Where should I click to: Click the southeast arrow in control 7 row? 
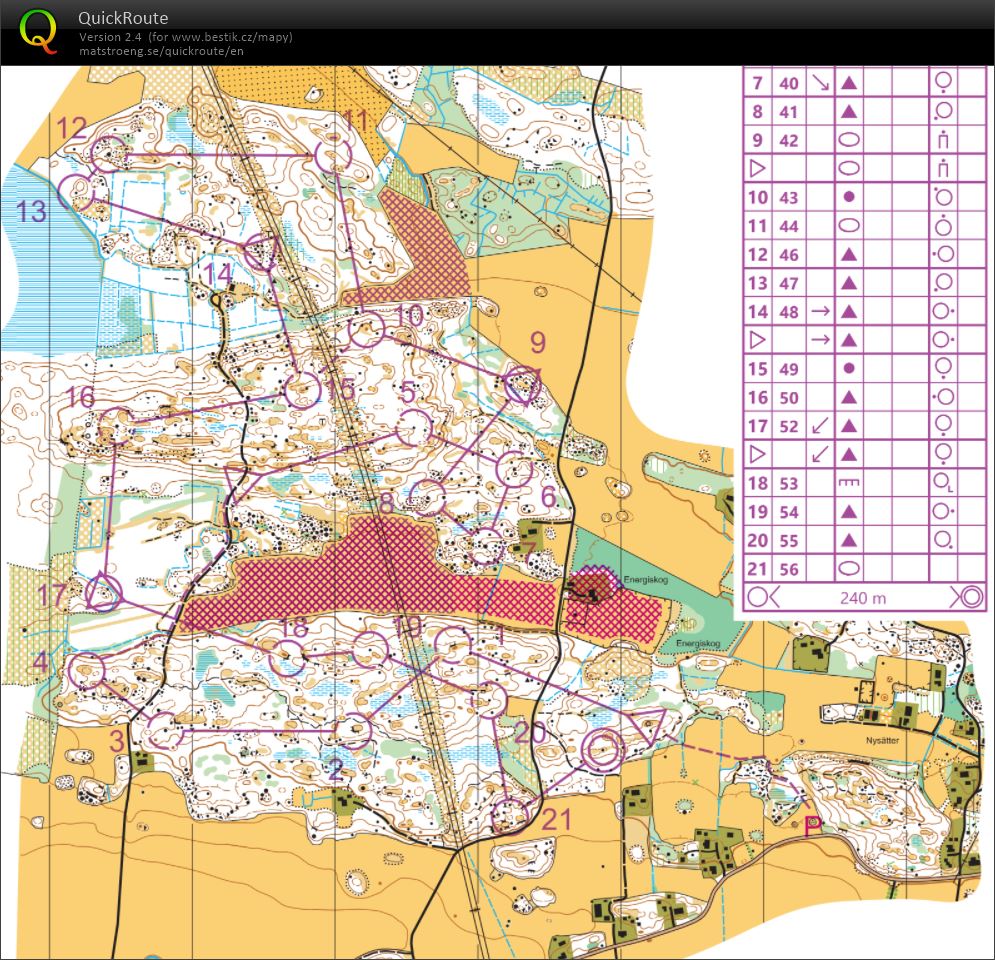click(820, 84)
